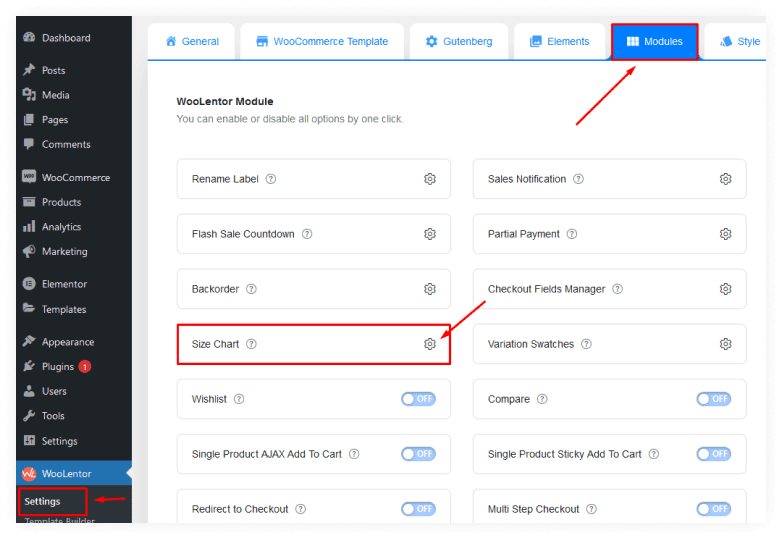The width and height of the screenshot is (782, 539).
Task: Open Products menu item
Action: (74, 202)
